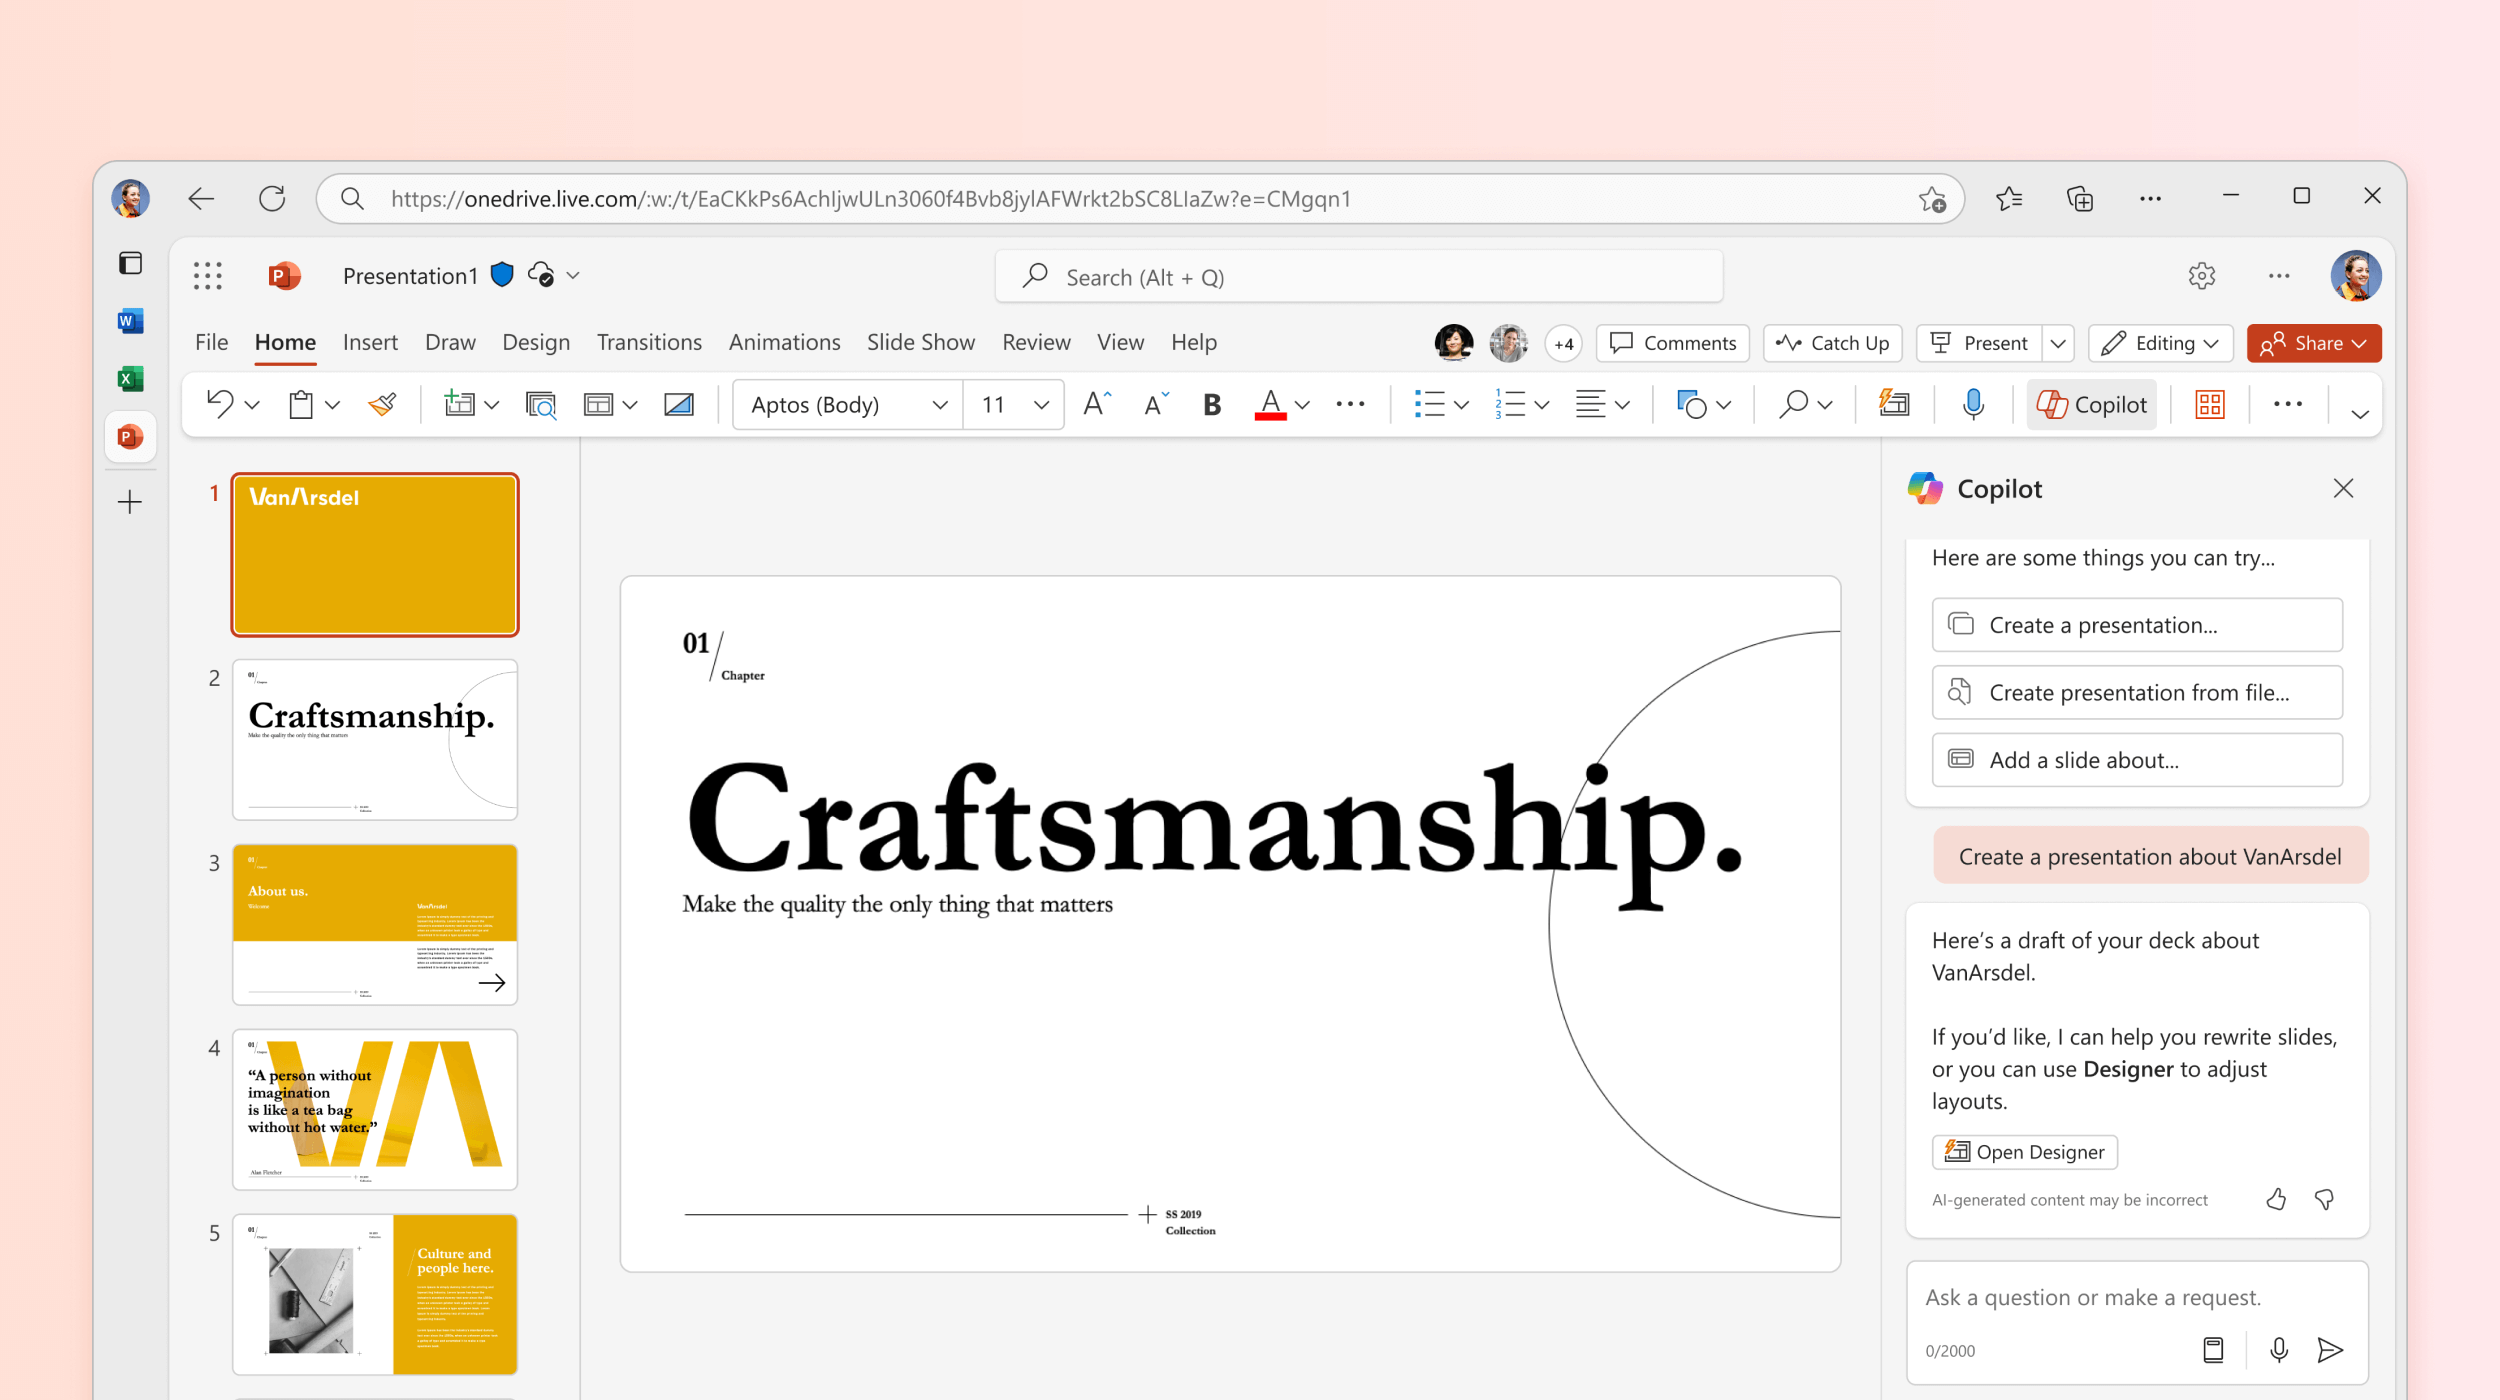
Task: Select the Format Painter icon
Action: (x=381, y=404)
